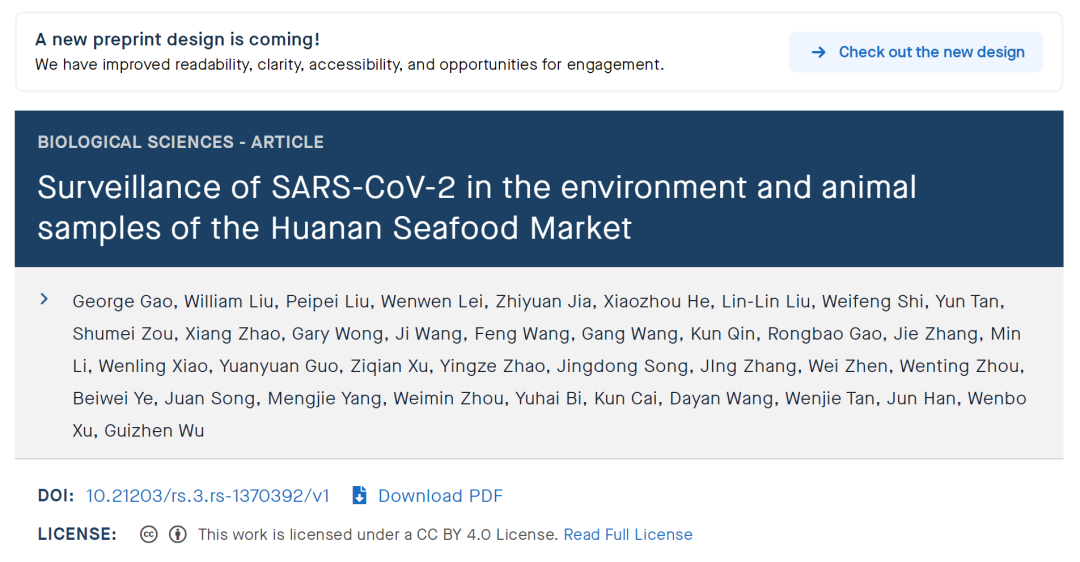The image size is (1080, 562).
Task: Click the Biological Sciences - Article label
Action: (180, 142)
